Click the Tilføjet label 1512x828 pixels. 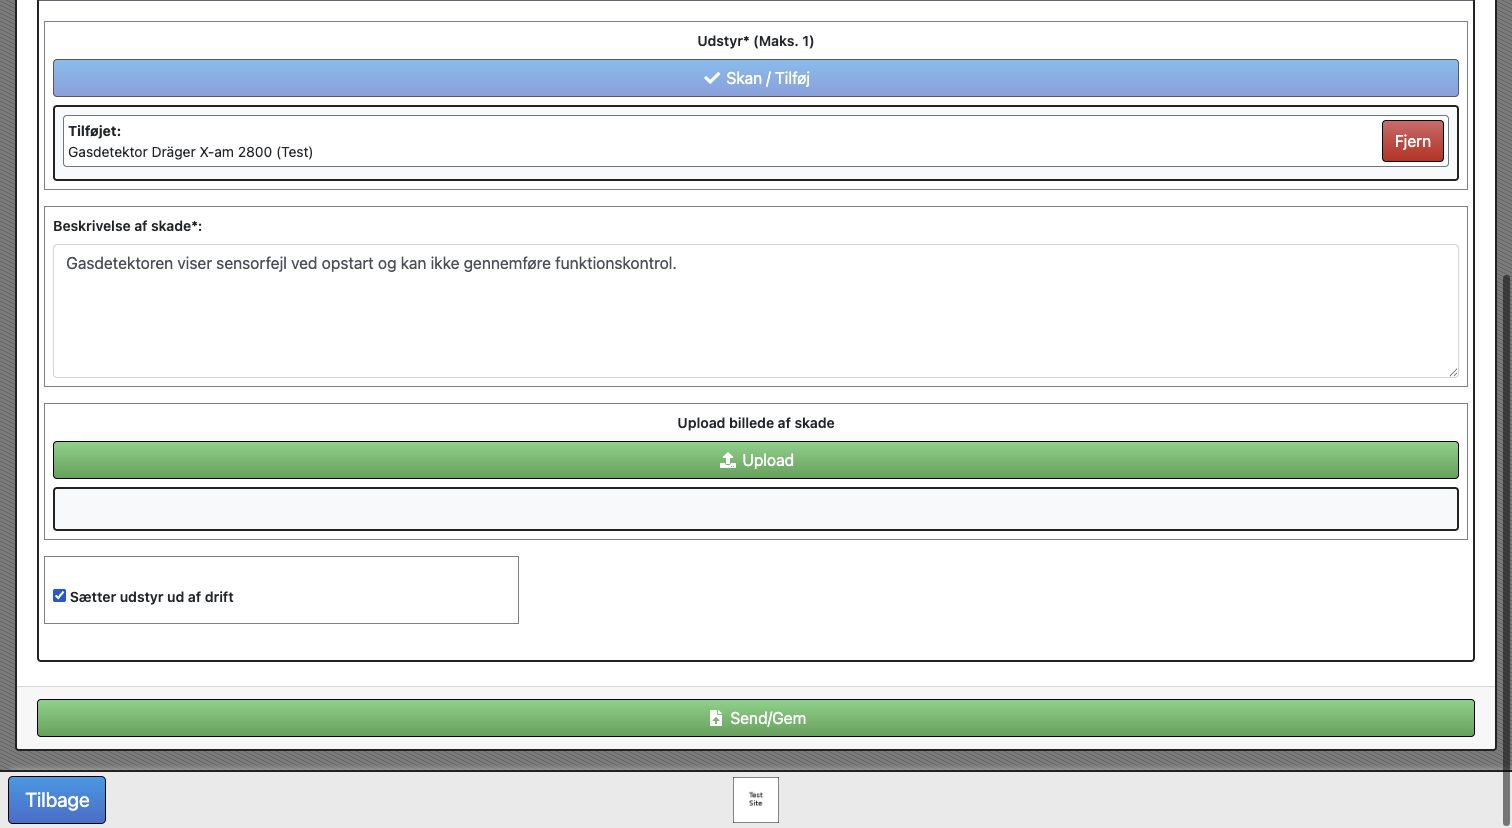click(x=94, y=131)
